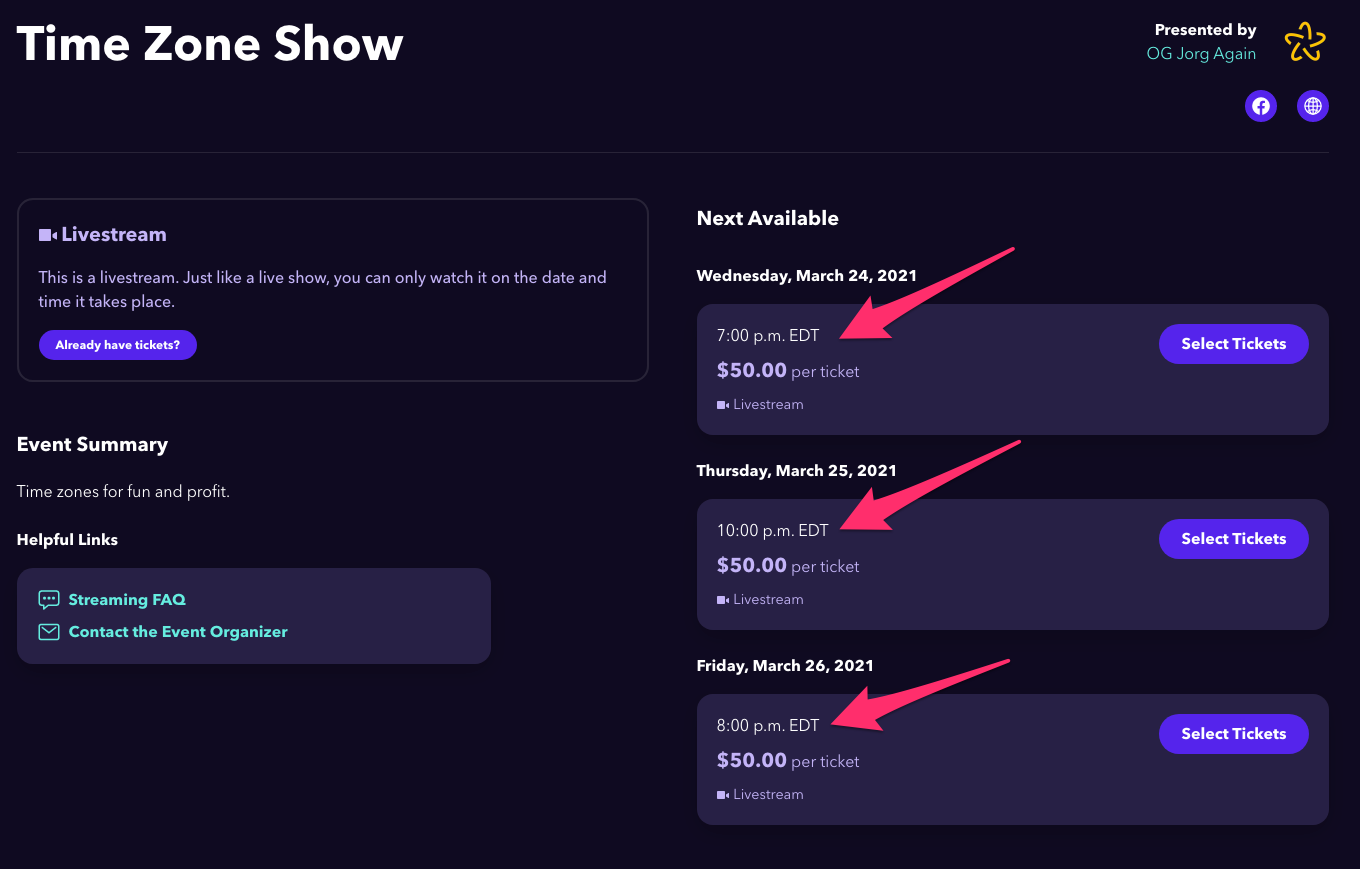The height and width of the screenshot is (869, 1360).
Task: Click the $50.00 price in the Wednesday card
Action: pyautogui.click(x=752, y=371)
